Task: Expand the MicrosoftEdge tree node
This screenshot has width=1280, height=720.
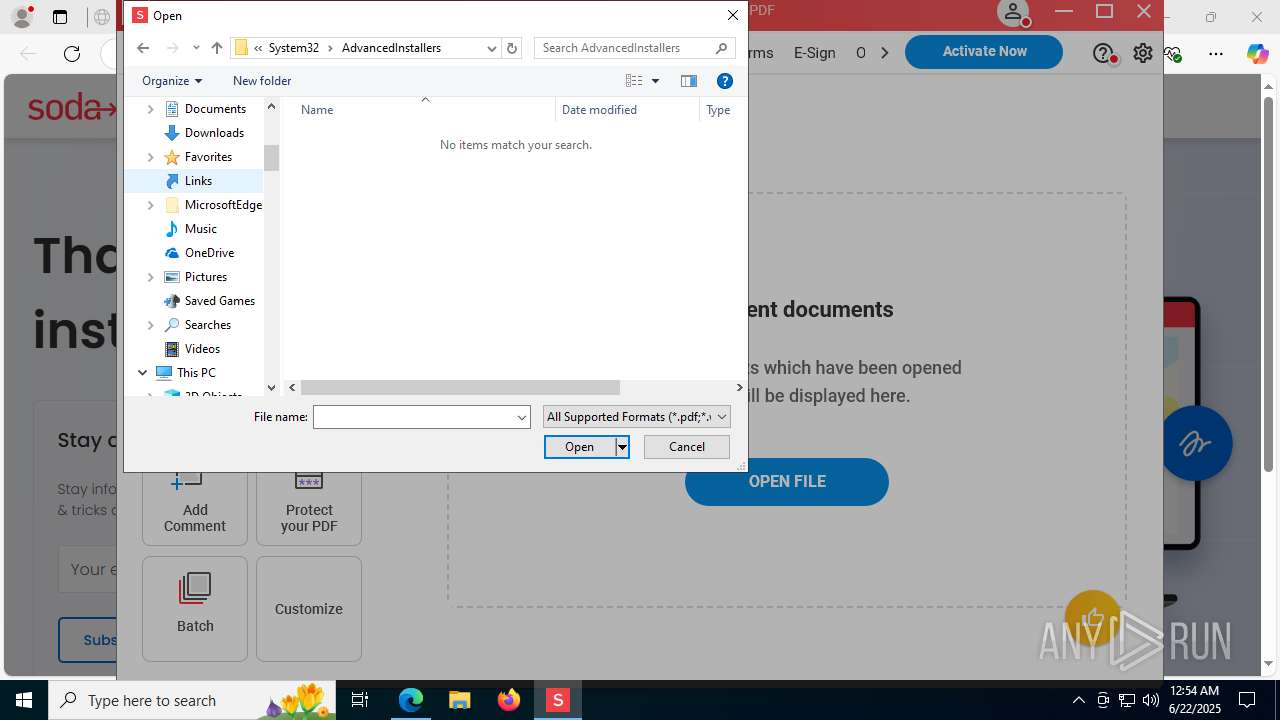Action: click(x=151, y=205)
